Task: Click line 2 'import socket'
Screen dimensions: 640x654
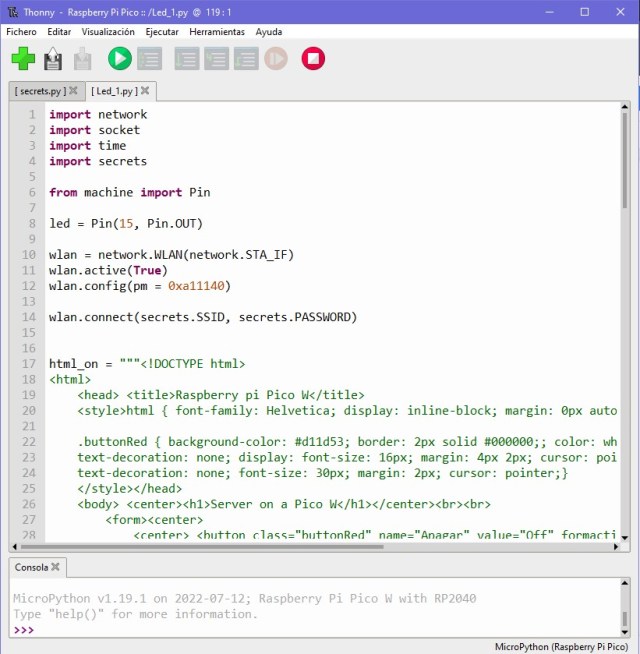Action: coord(95,130)
